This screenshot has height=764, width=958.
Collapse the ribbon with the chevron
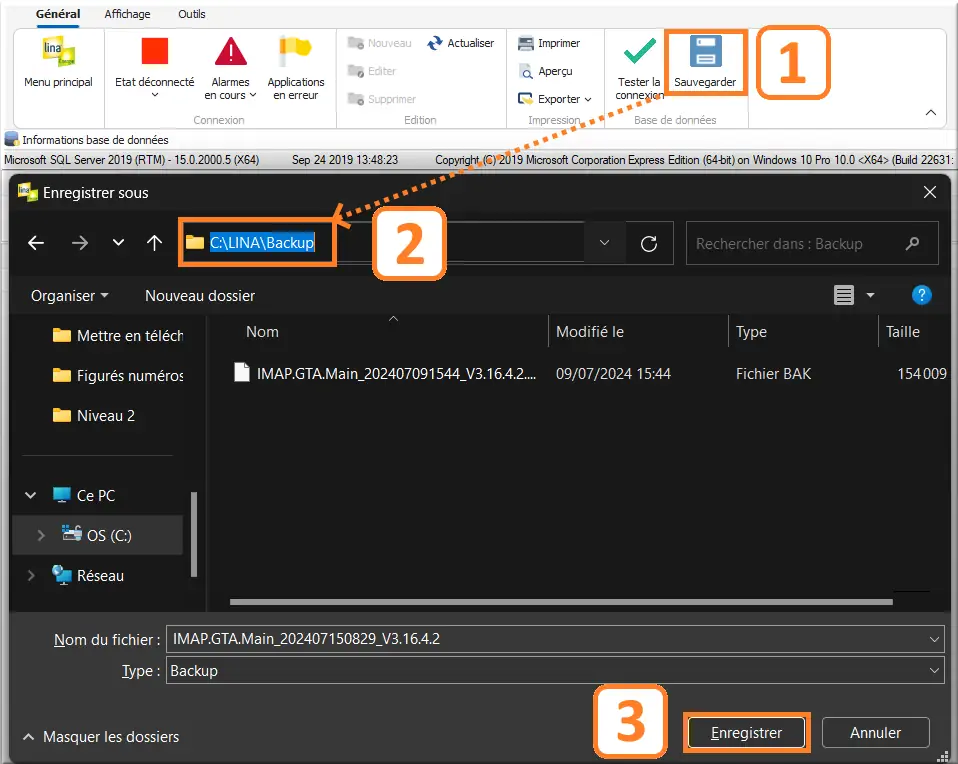[931, 112]
